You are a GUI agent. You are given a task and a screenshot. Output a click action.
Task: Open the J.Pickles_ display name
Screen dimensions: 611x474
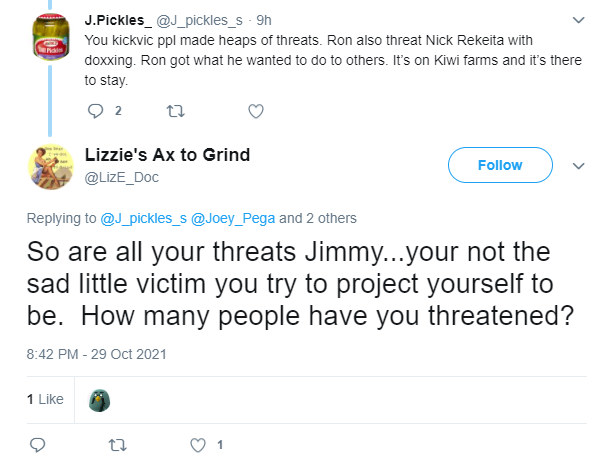pyautogui.click(x=118, y=20)
